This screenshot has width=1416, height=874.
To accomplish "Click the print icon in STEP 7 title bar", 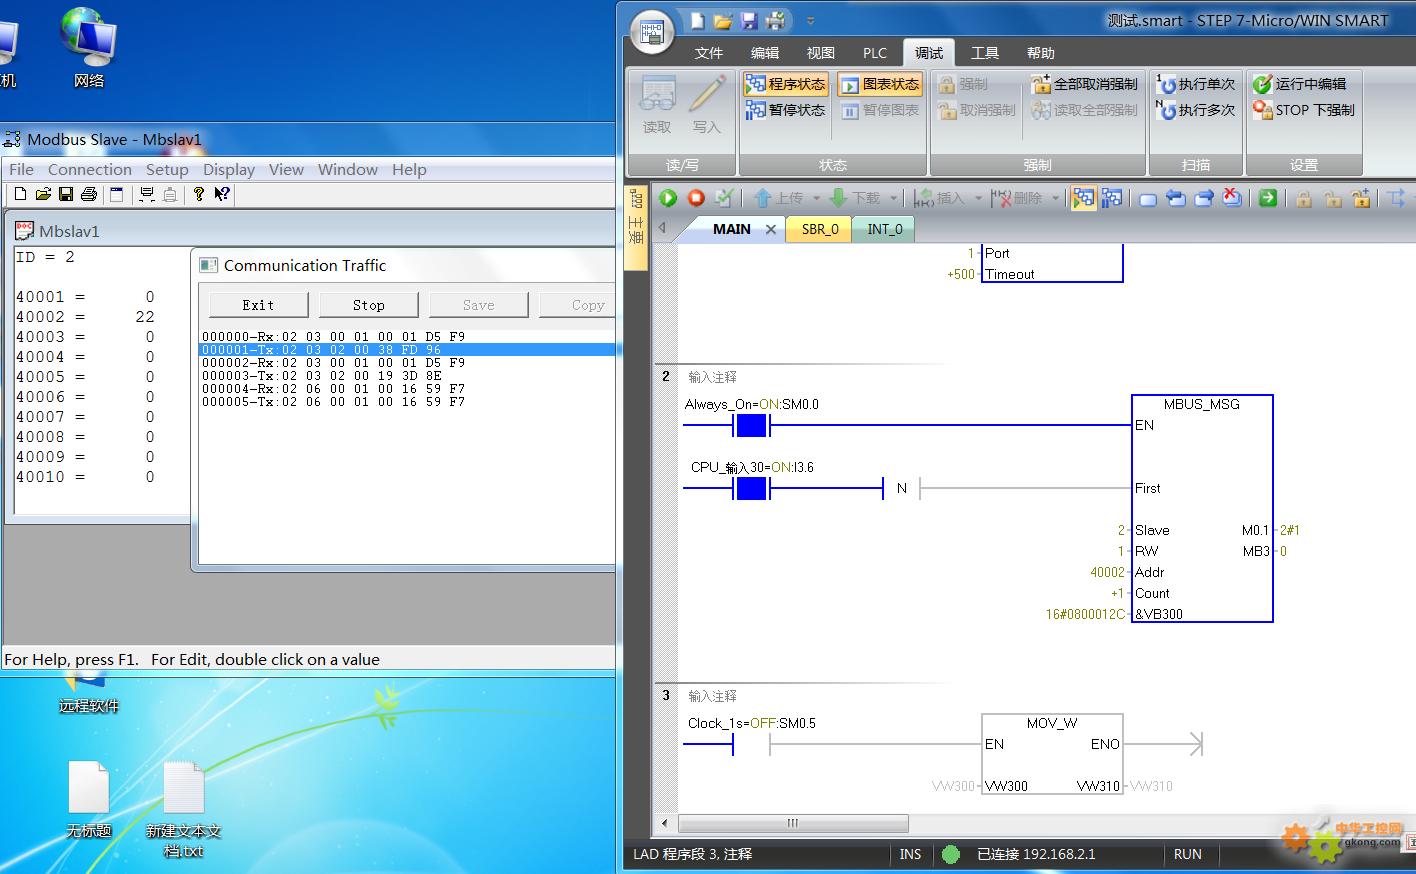I will tap(775, 20).
